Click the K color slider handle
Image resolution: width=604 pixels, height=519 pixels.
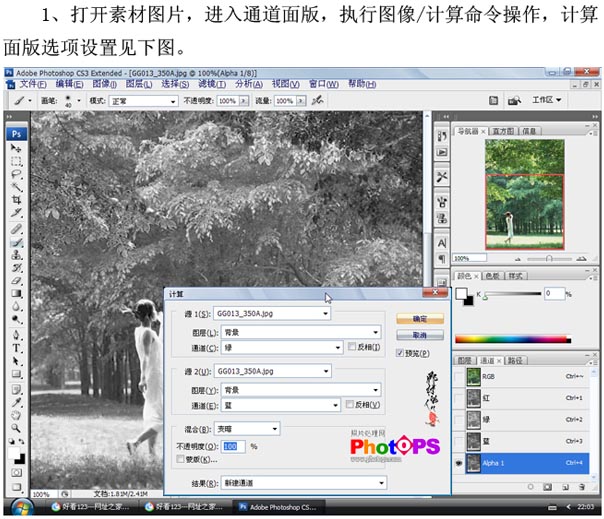point(485,297)
